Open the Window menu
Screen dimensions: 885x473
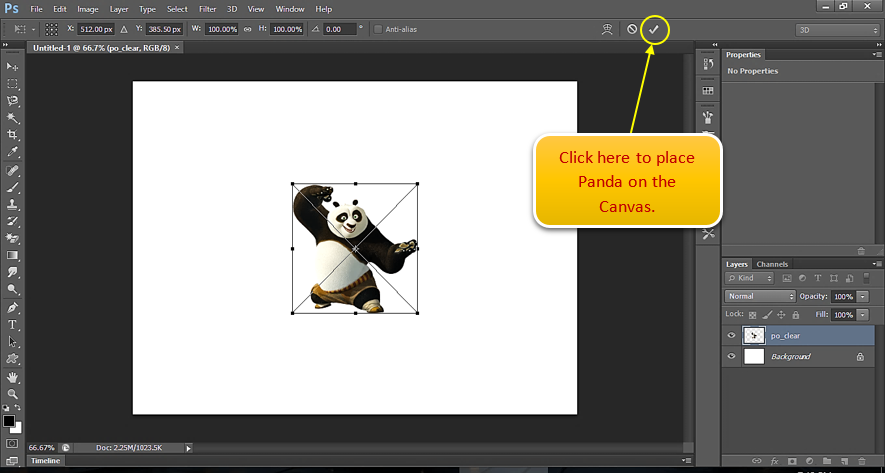tap(290, 9)
